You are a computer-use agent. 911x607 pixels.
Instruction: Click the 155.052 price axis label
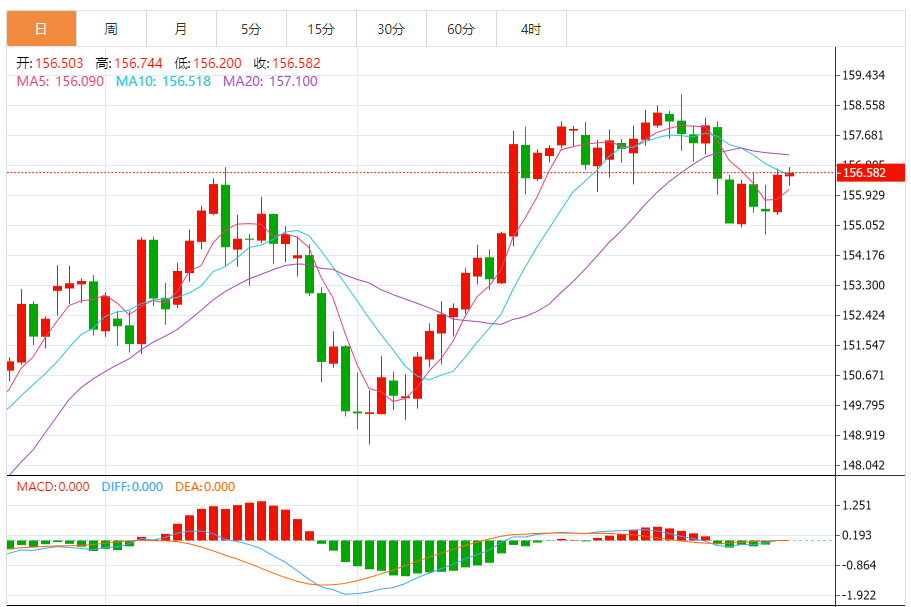click(863, 225)
